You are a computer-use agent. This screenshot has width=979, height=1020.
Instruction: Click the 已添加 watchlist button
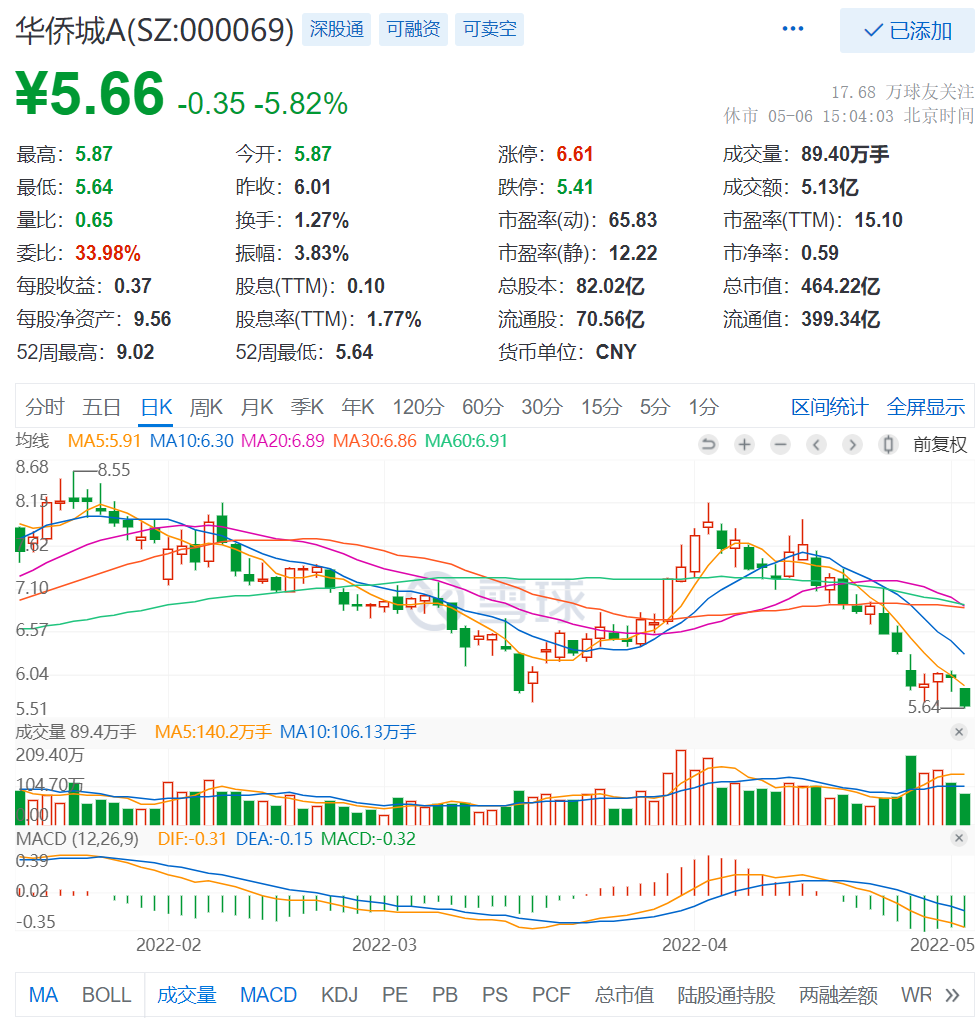(907, 31)
